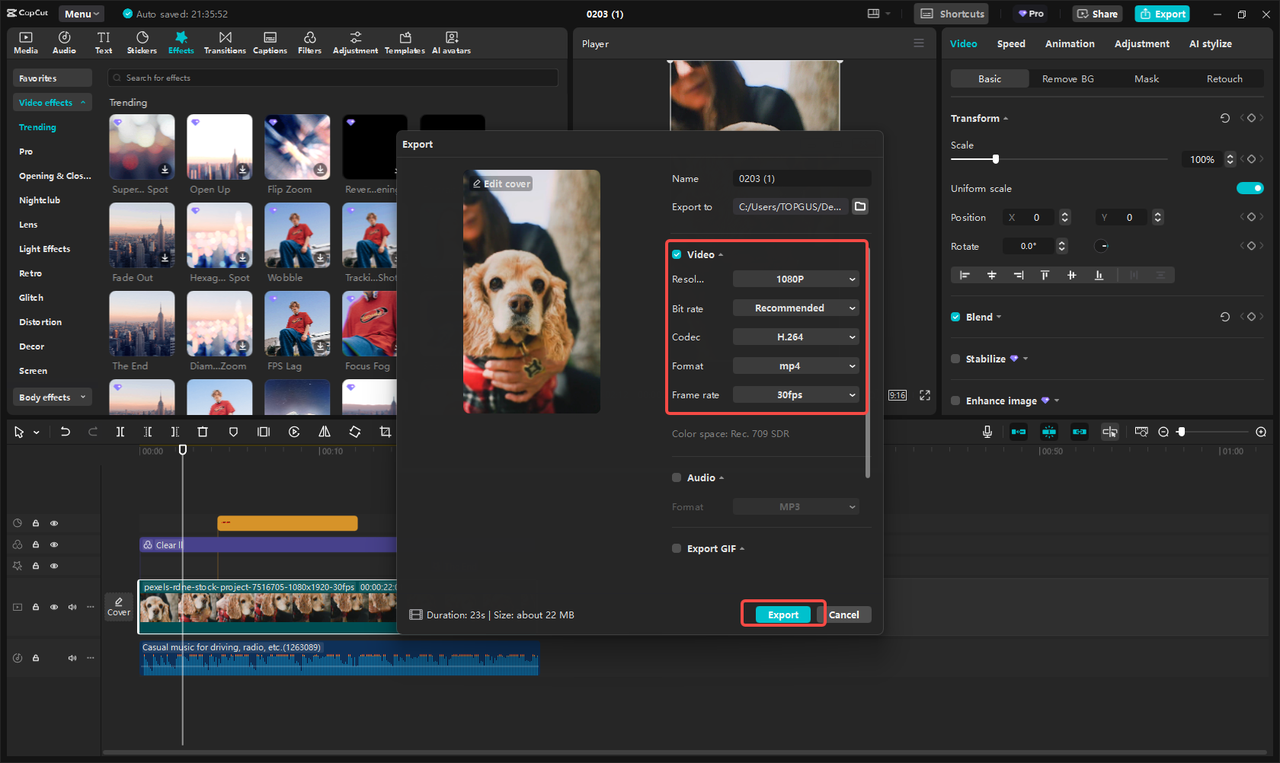Open the Resolution dropdown in Export dialog
The width and height of the screenshot is (1280, 763).
coord(795,278)
